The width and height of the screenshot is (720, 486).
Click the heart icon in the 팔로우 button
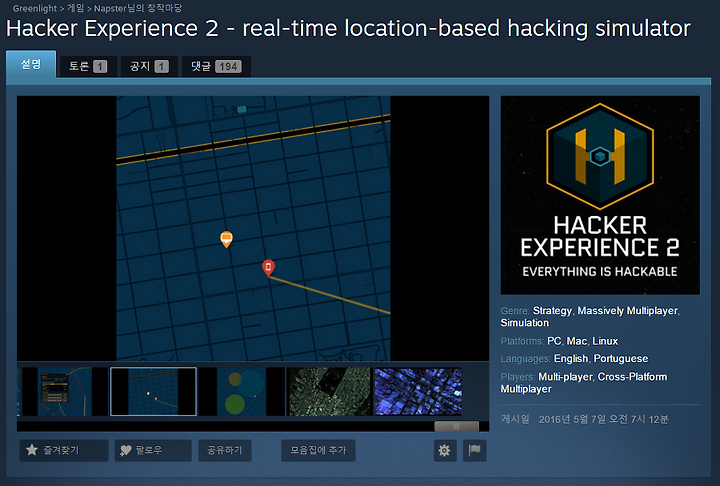(x=125, y=450)
